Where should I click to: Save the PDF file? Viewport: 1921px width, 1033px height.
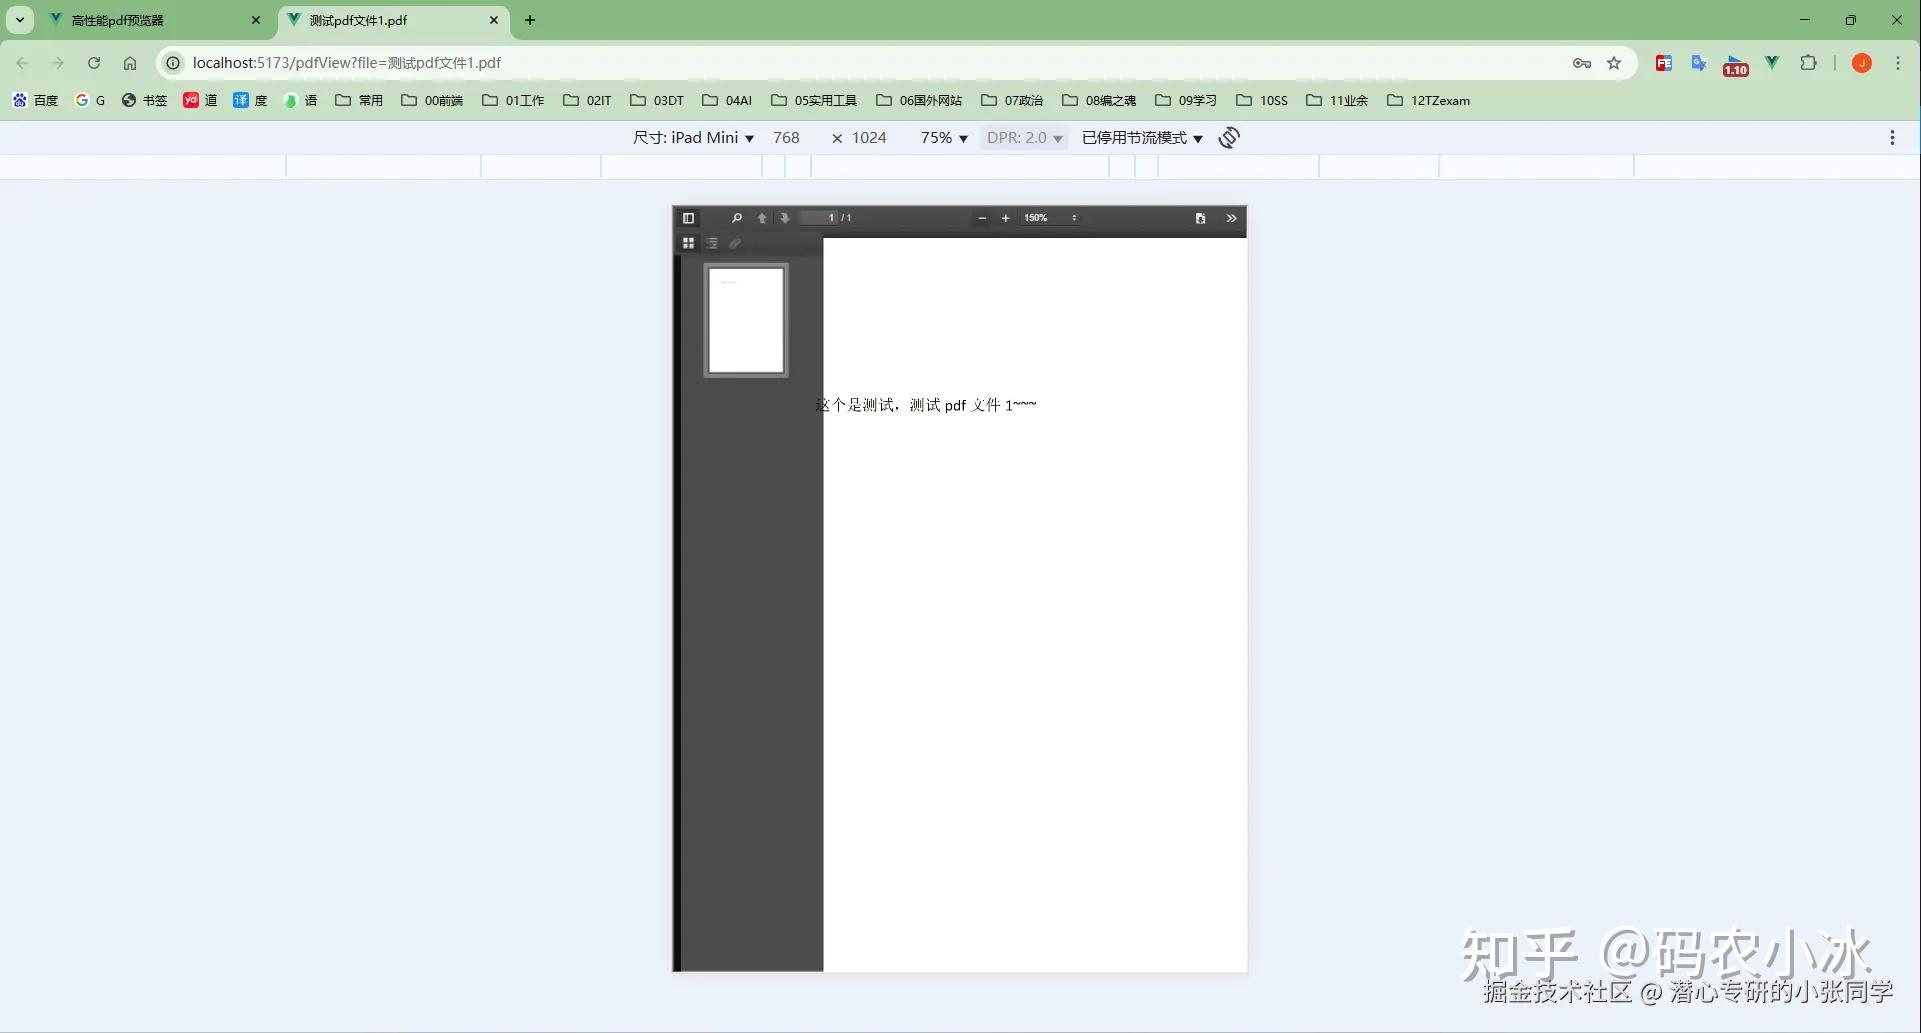tap(1200, 218)
